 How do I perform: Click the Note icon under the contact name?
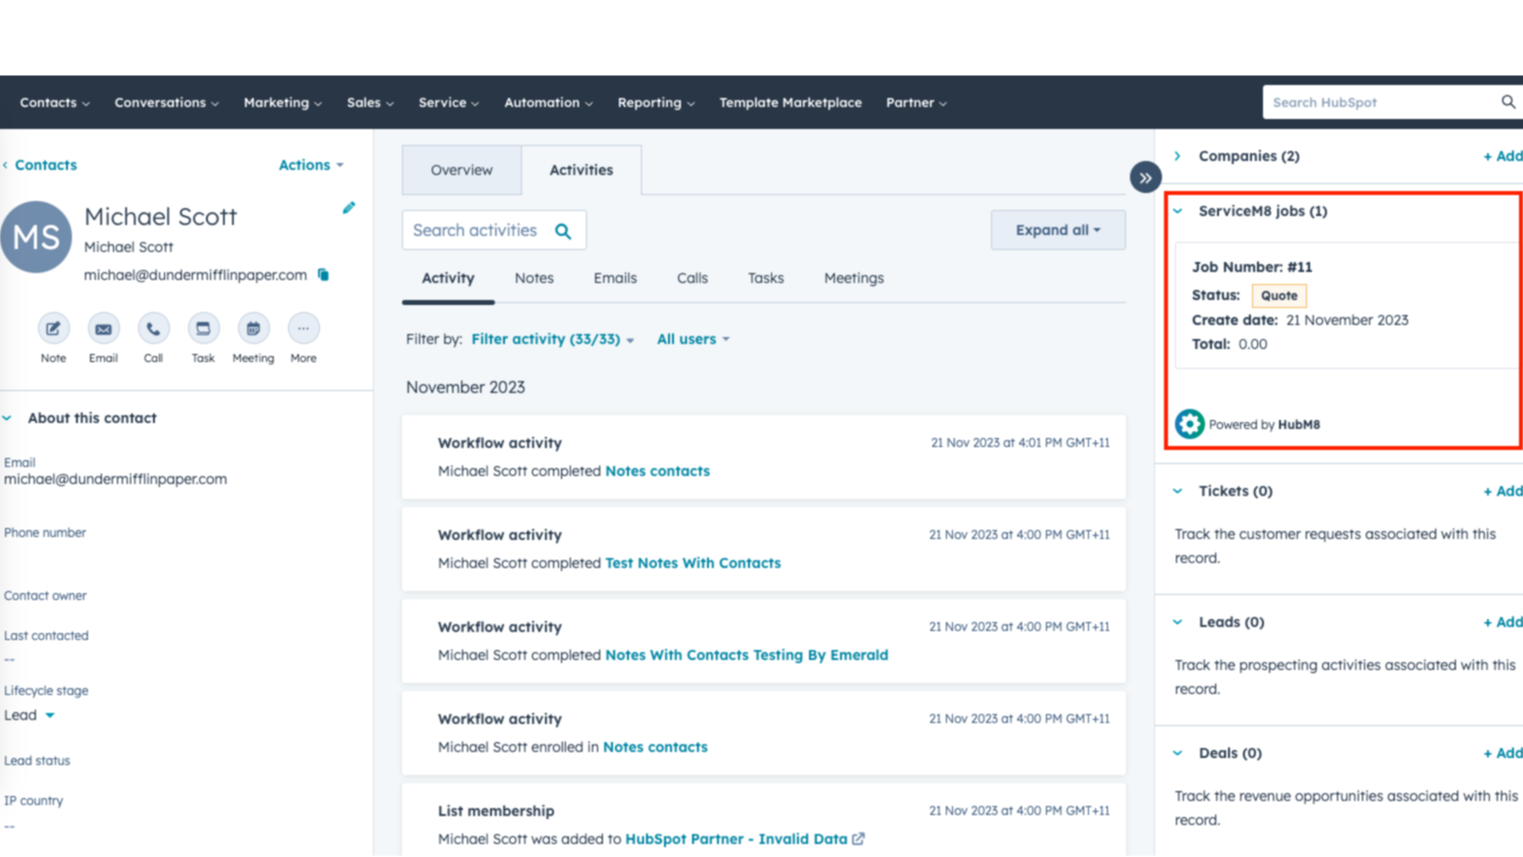click(x=53, y=329)
